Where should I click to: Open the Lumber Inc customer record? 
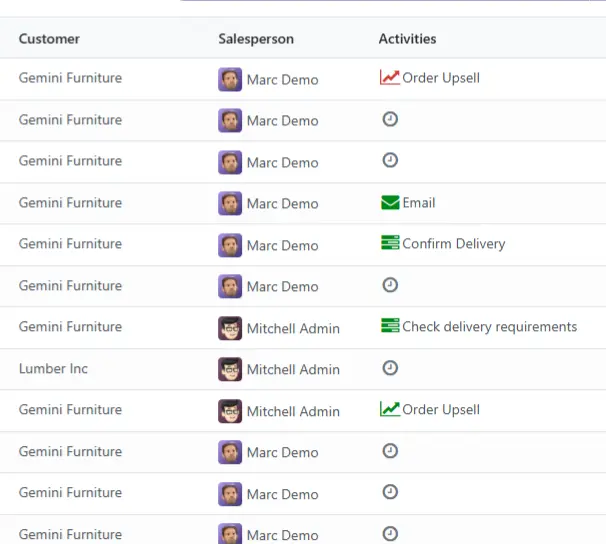(53, 368)
